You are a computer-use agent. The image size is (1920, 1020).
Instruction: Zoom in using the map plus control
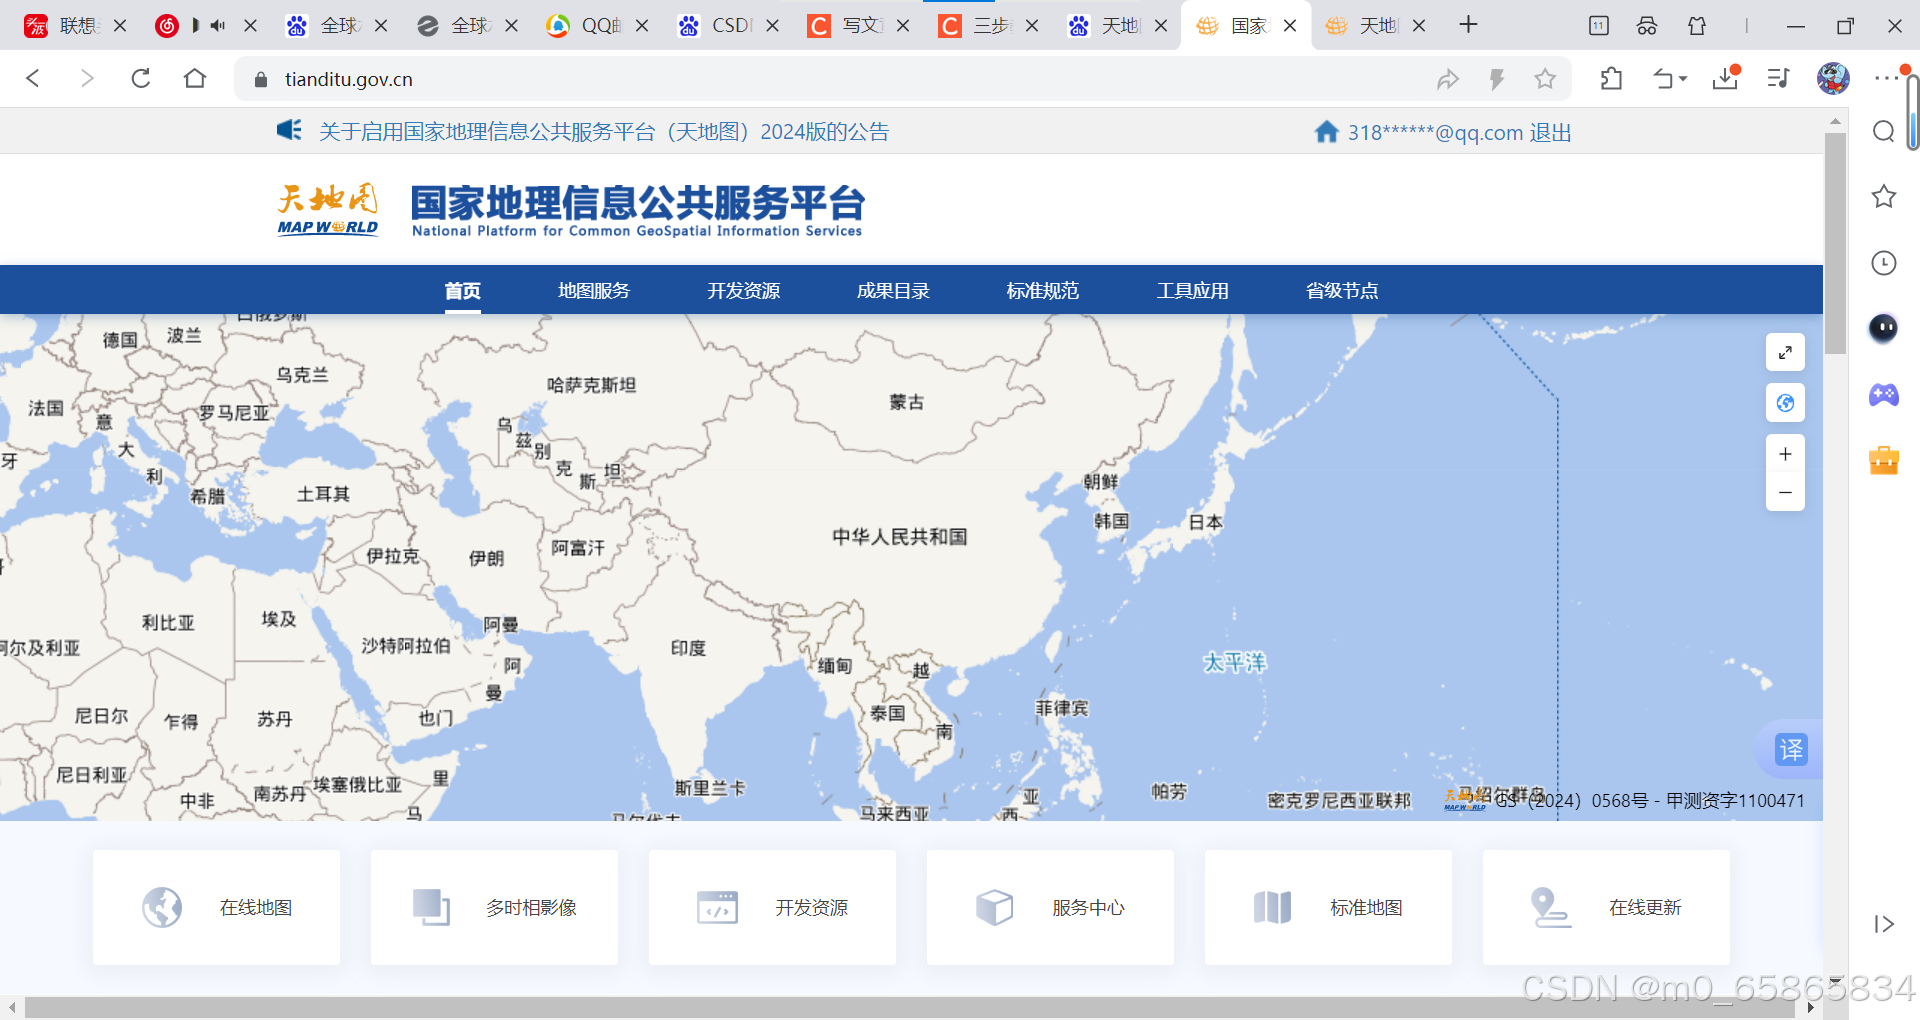tap(1786, 453)
